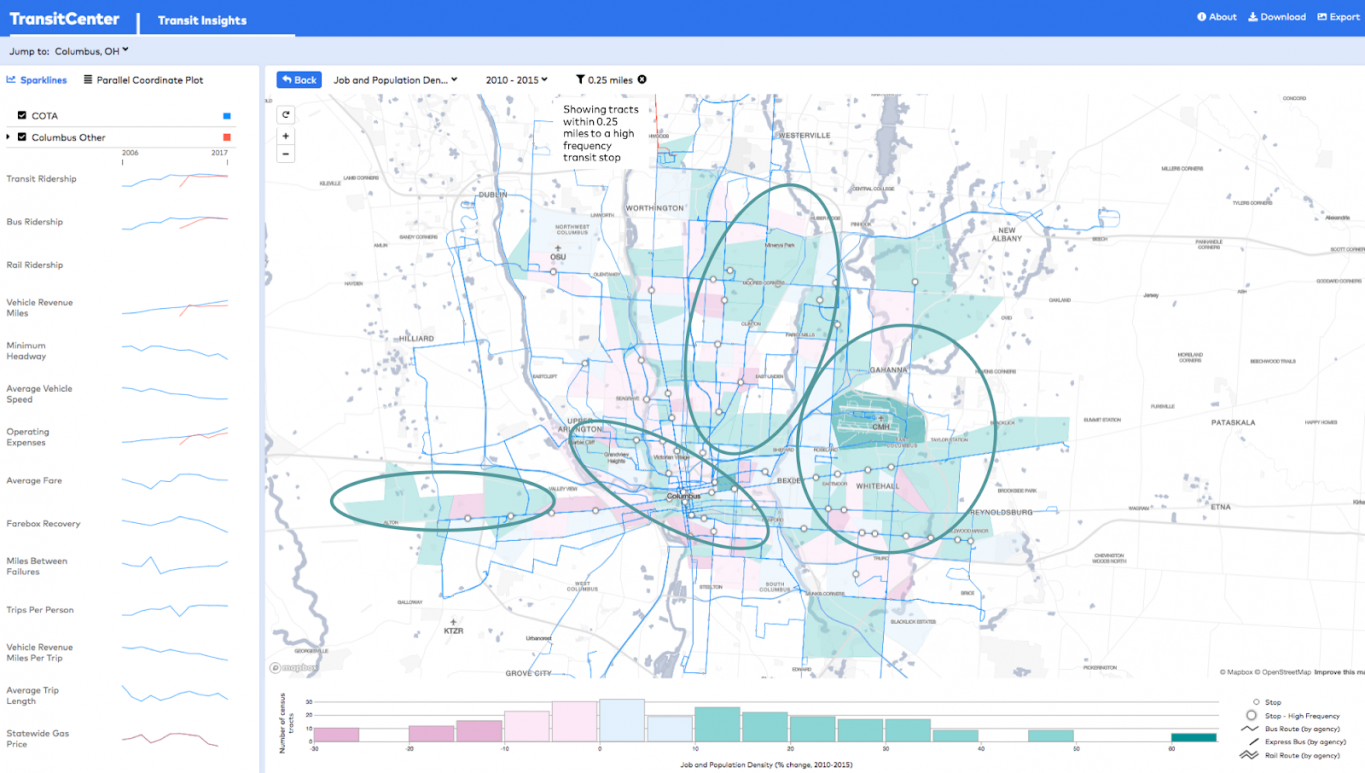The image size is (1365, 773).
Task: Switch to the Sparklines tab
Action: (x=37, y=80)
